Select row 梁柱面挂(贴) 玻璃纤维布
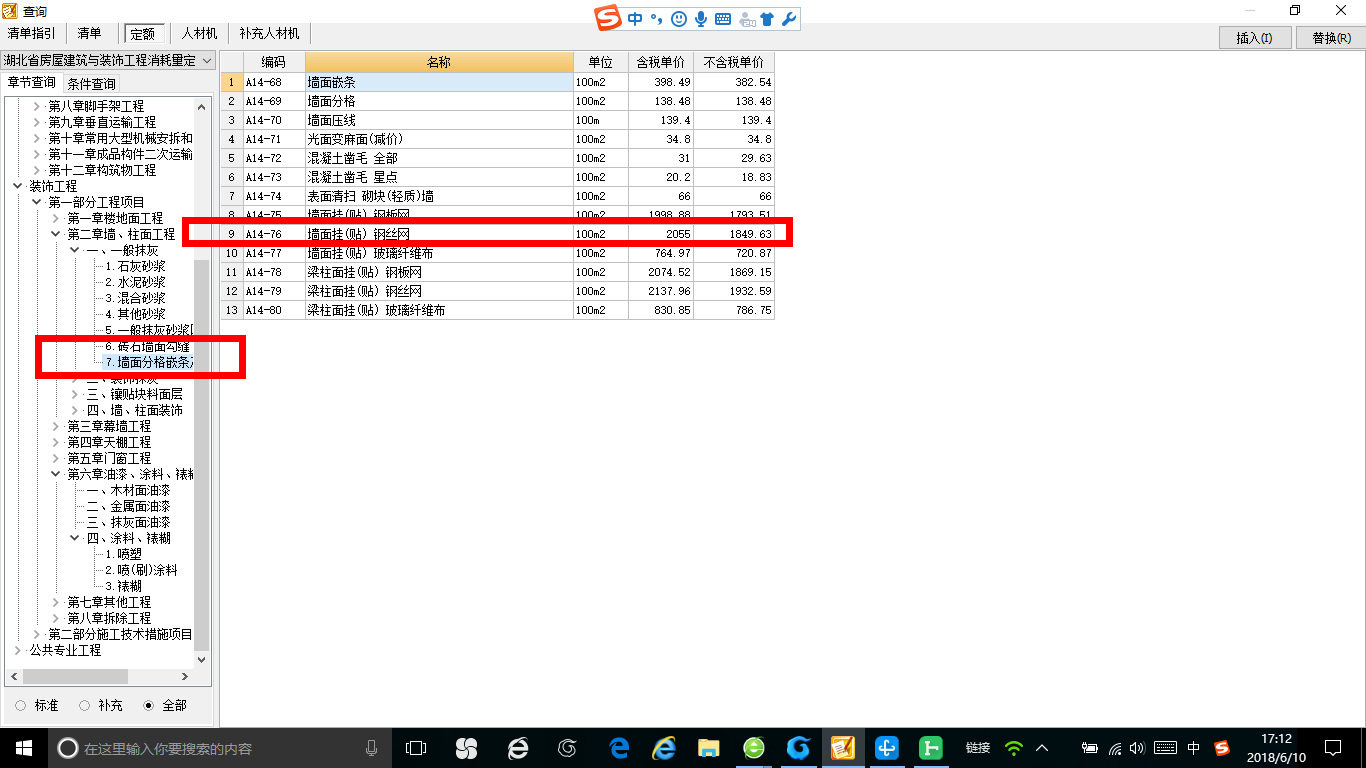Viewport: 1366px width, 768px height. click(x=497, y=310)
